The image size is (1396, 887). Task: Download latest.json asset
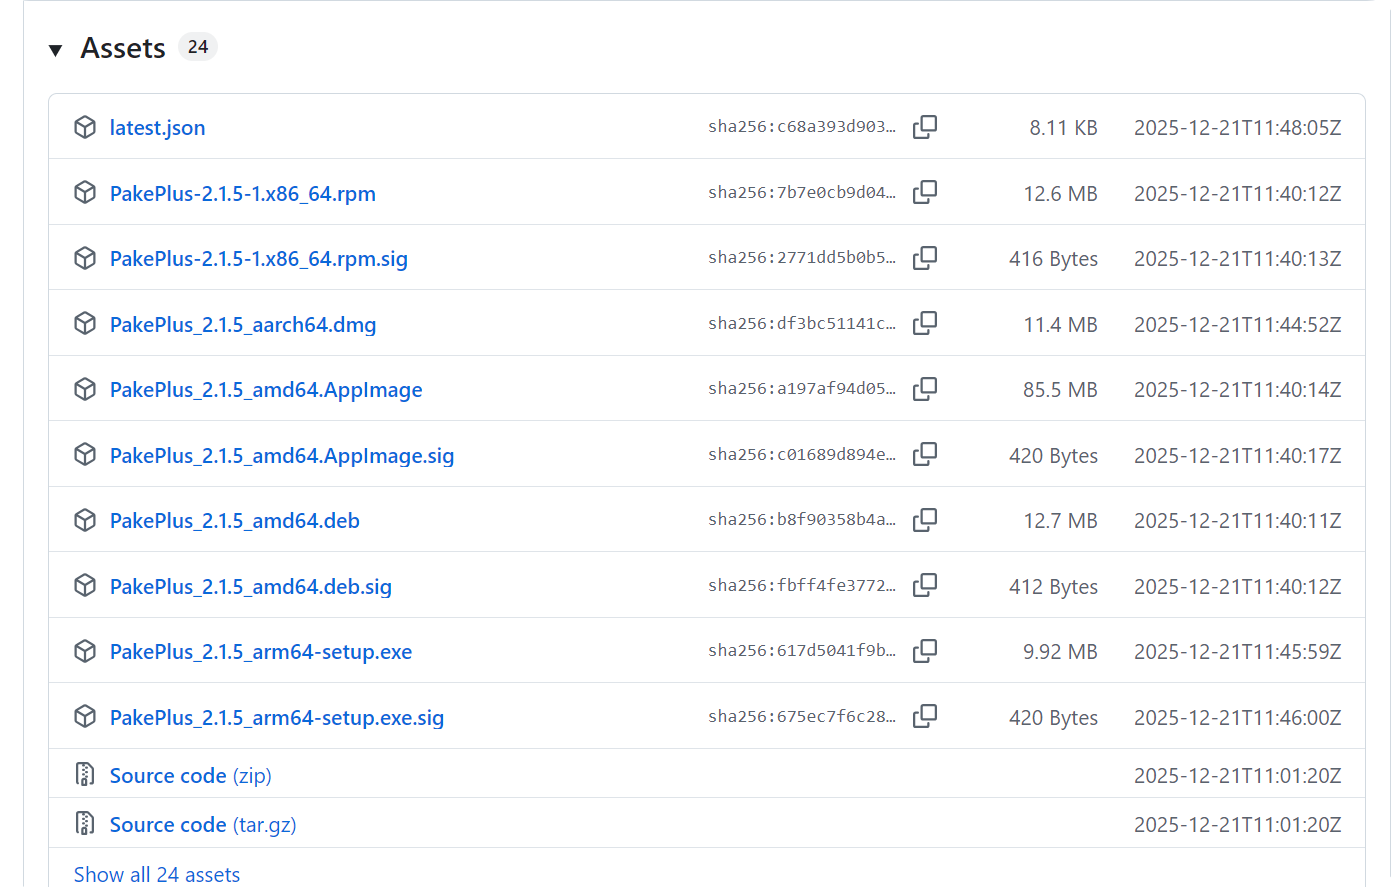(157, 128)
